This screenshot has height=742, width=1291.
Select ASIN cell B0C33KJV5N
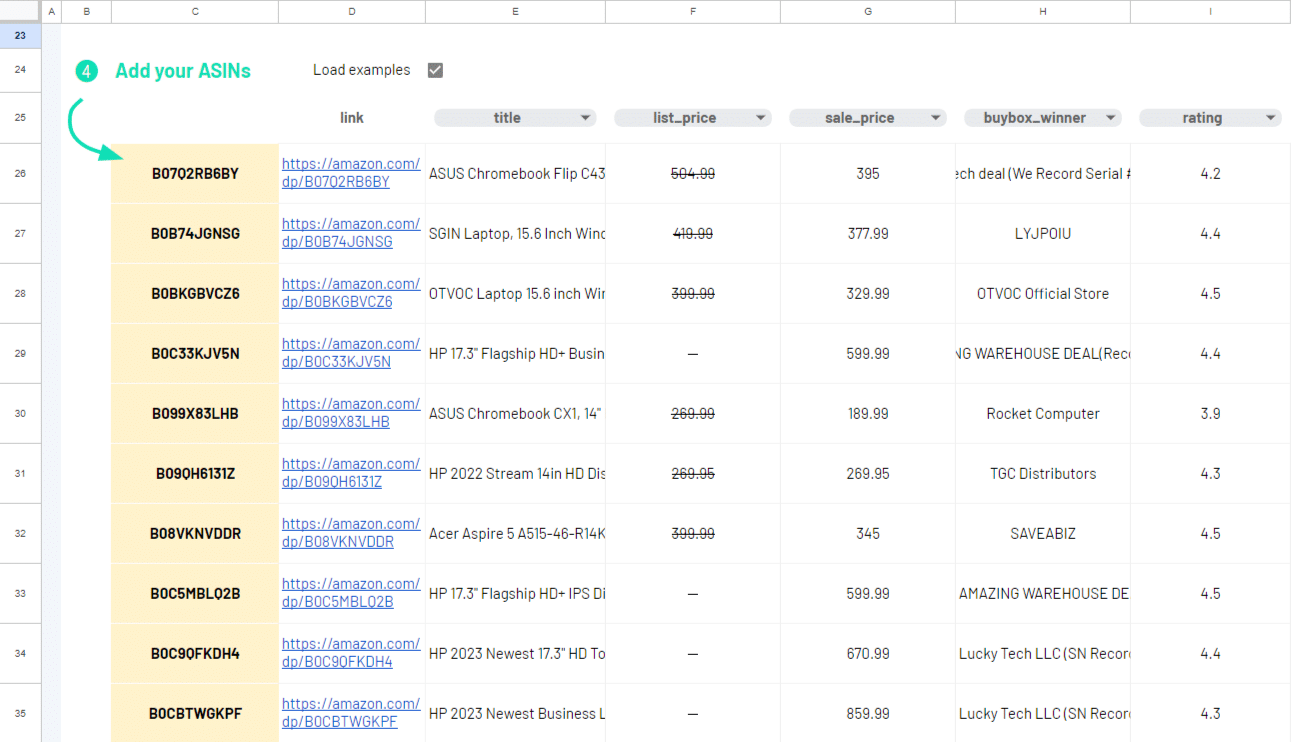(x=195, y=354)
